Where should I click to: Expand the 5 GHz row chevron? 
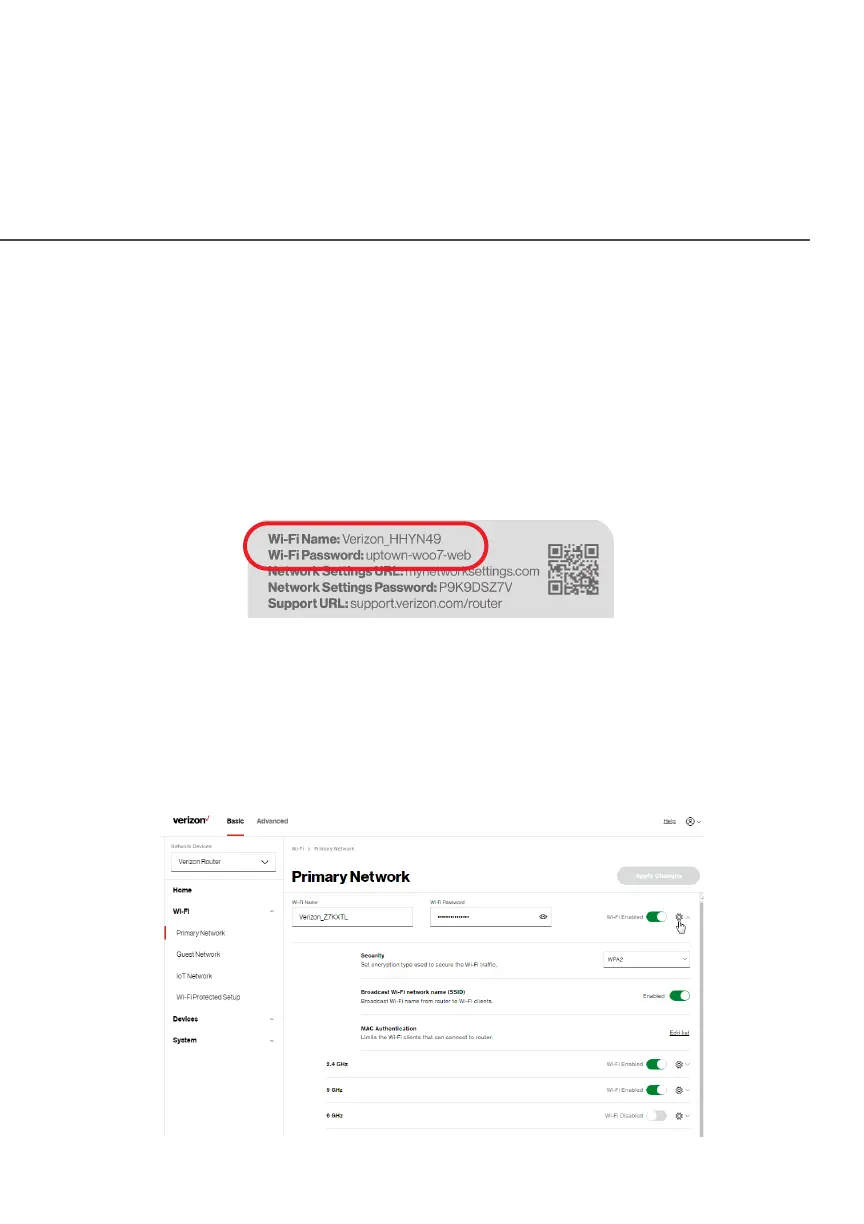pyautogui.click(x=689, y=1089)
